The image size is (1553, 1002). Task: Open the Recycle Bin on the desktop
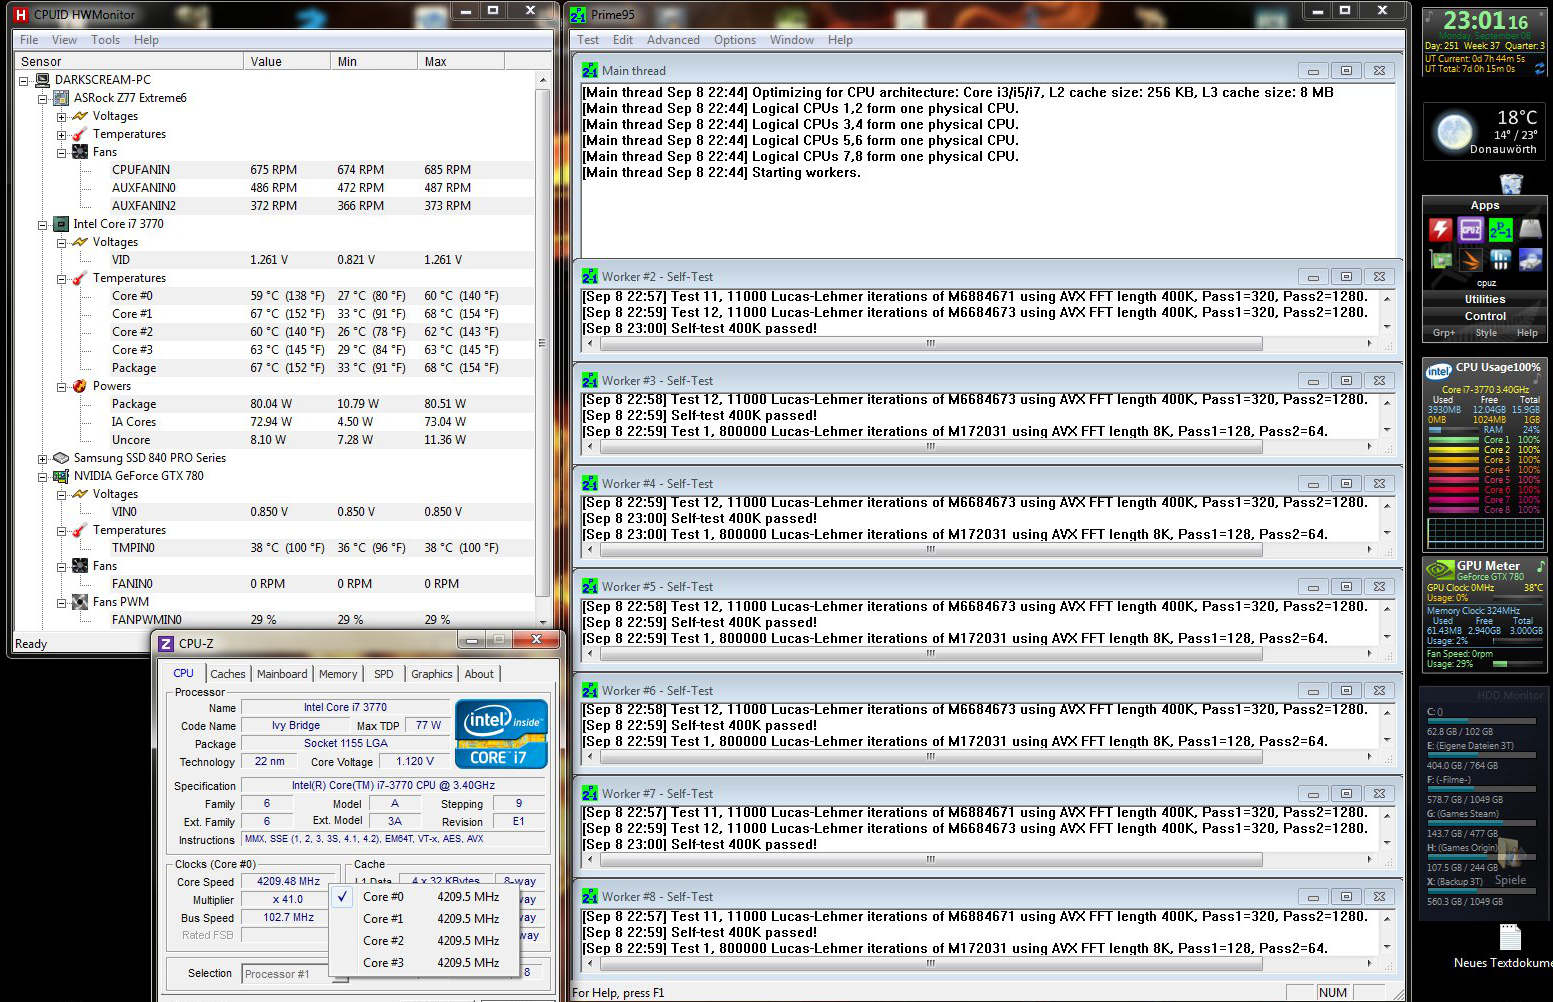1511,183
